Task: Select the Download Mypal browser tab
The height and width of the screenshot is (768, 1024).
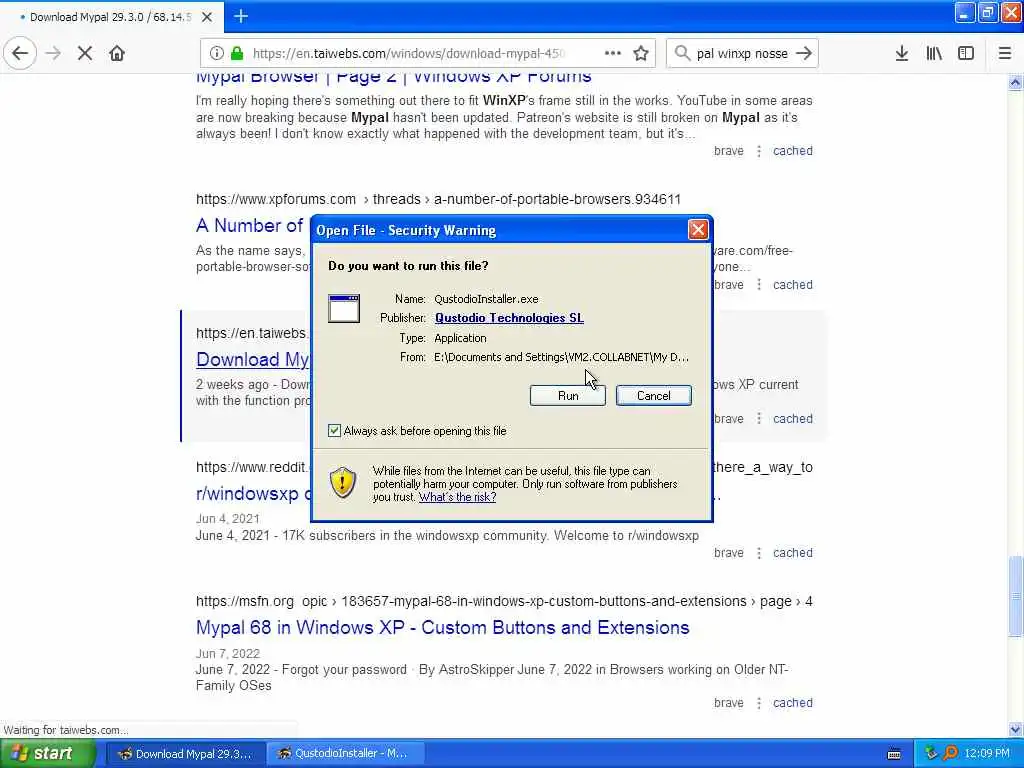Action: point(111,17)
